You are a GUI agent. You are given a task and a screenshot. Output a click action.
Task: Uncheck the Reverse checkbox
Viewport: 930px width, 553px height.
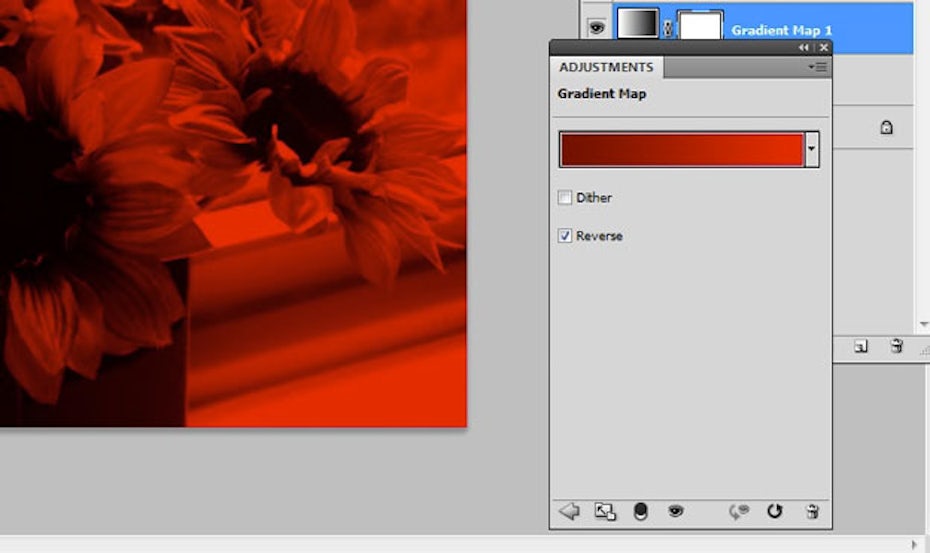(565, 236)
